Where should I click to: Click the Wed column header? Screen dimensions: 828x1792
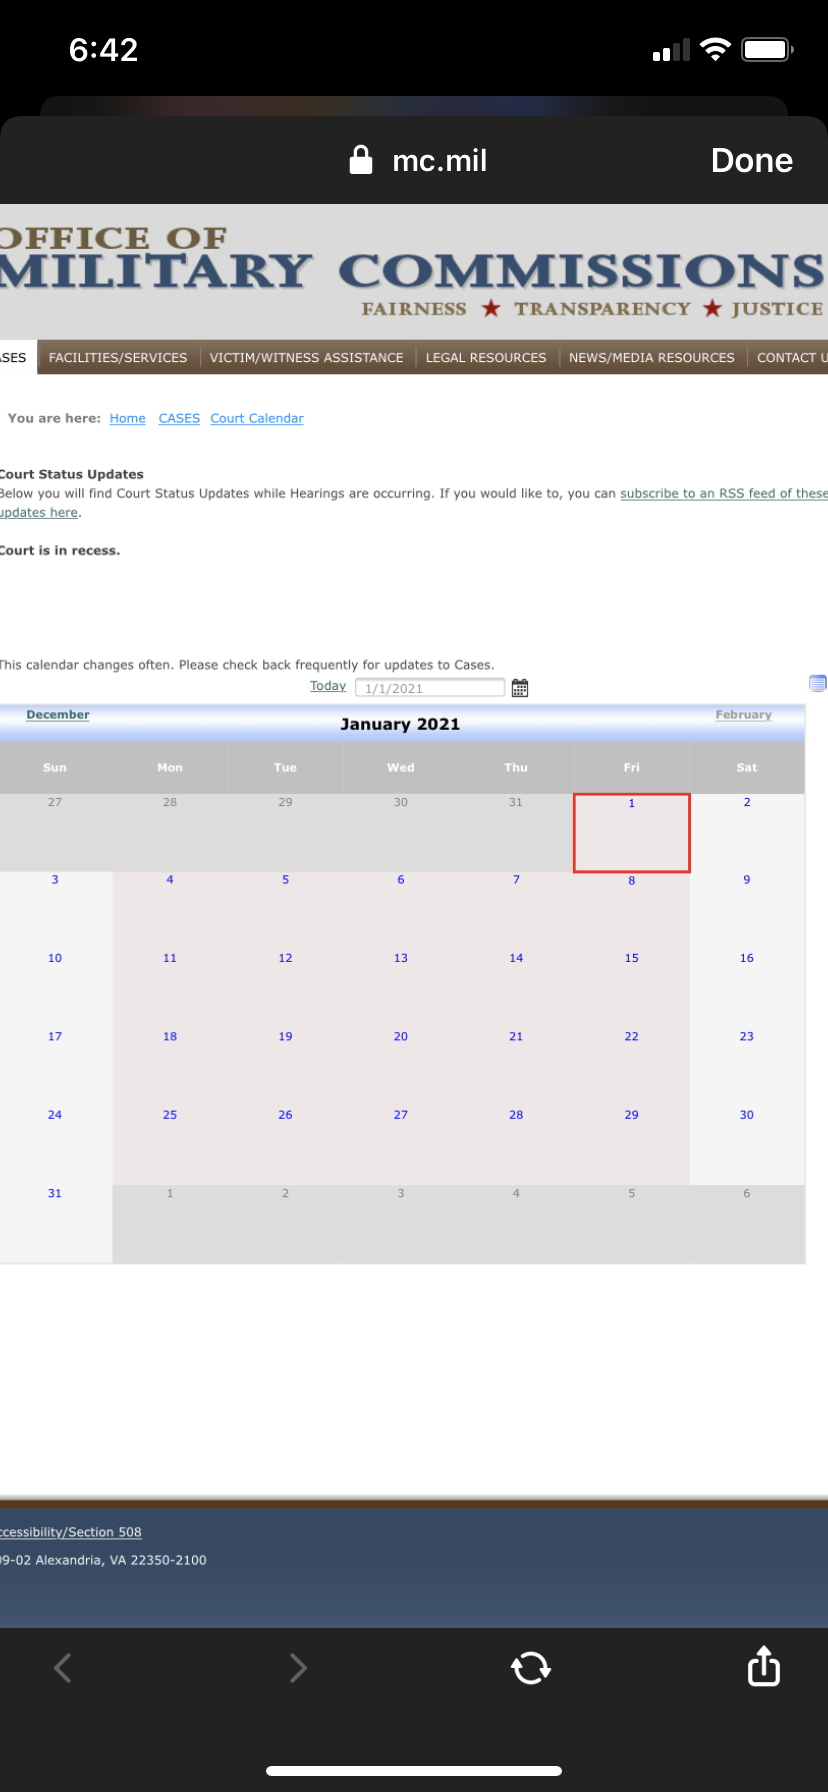pos(401,767)
